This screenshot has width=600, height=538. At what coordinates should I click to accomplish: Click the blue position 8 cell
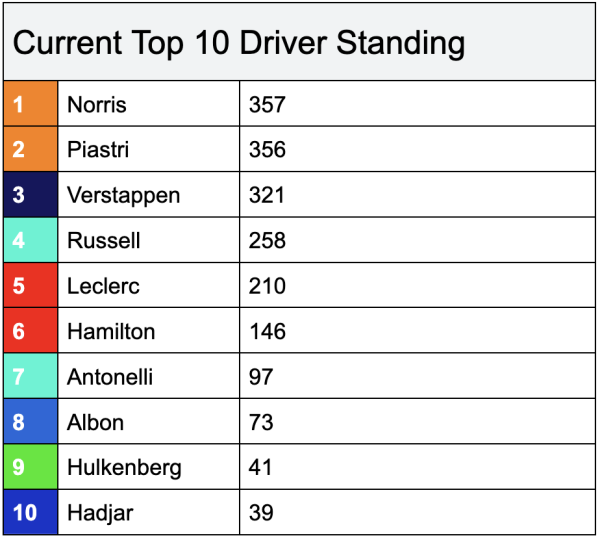point(30,422)
